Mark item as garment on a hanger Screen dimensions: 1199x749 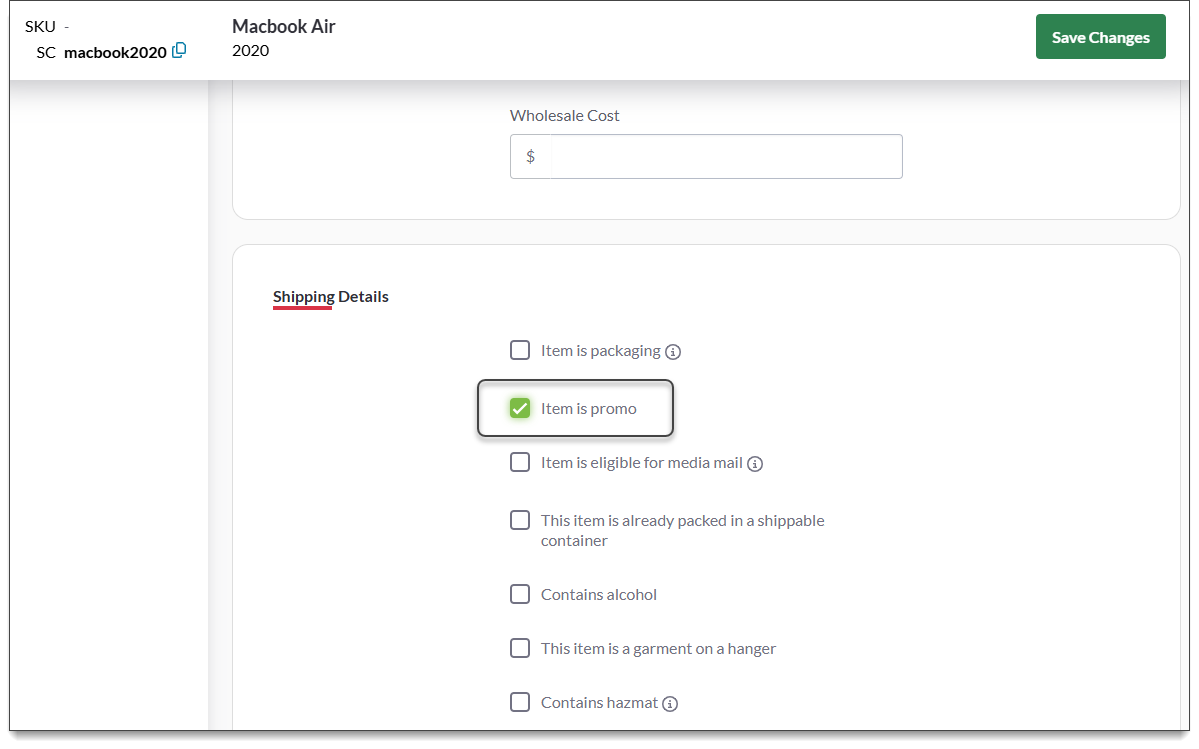(520, 648)
